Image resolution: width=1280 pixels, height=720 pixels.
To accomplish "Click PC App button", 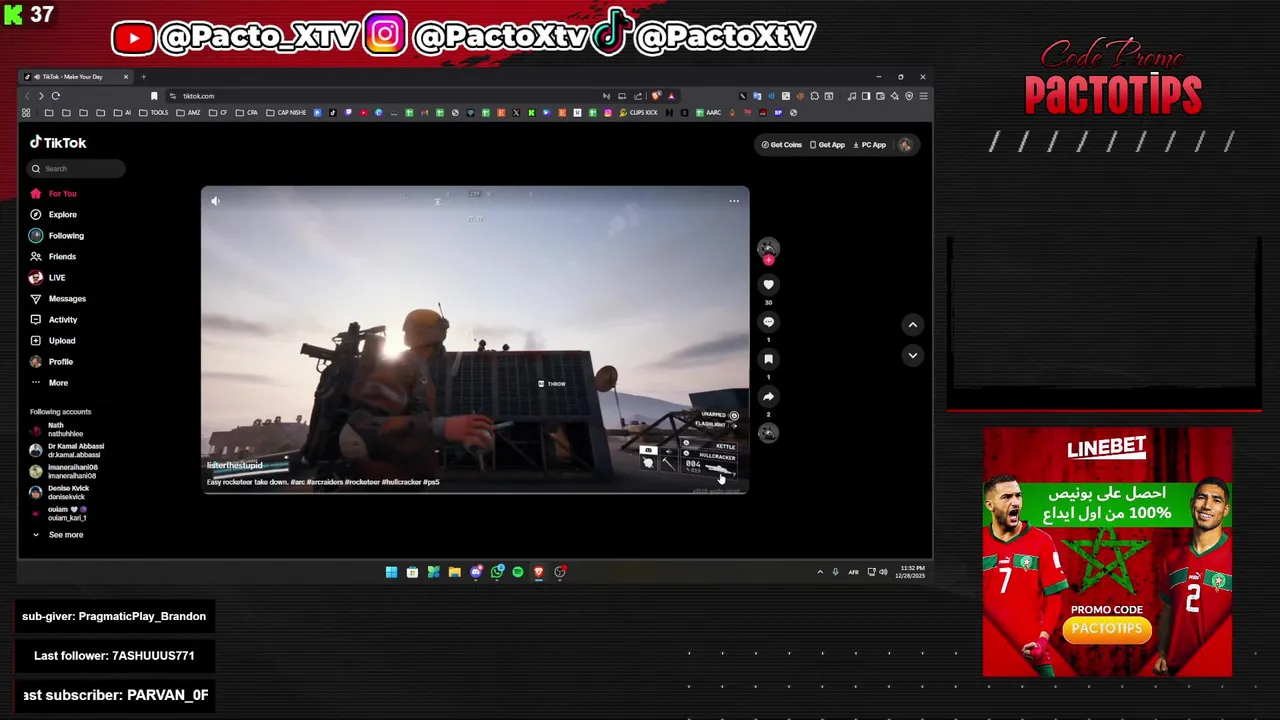I will 870,145.
